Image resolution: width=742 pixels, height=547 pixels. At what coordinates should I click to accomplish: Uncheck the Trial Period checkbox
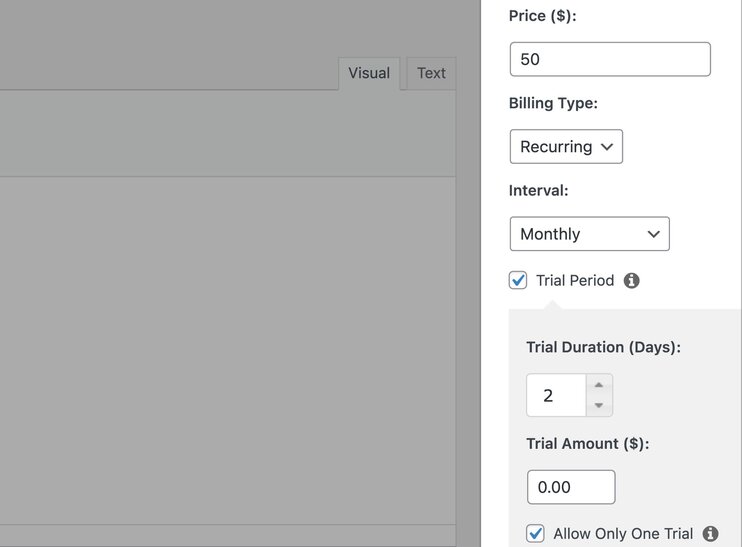tap(518, 281)
